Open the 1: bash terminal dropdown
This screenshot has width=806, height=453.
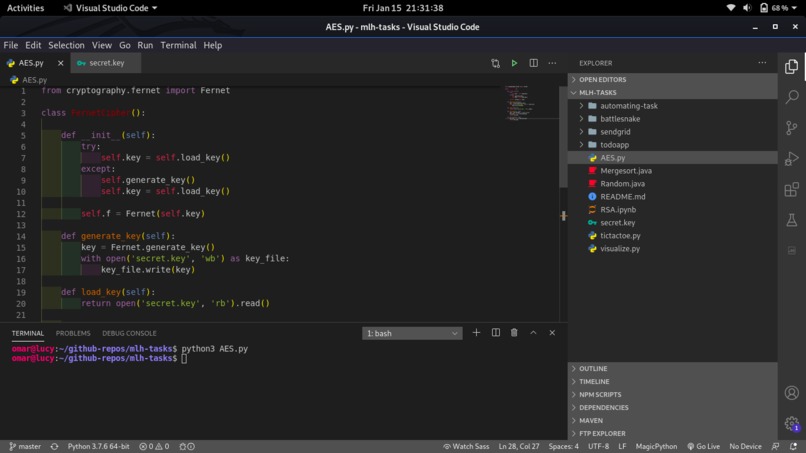point(412,333)
